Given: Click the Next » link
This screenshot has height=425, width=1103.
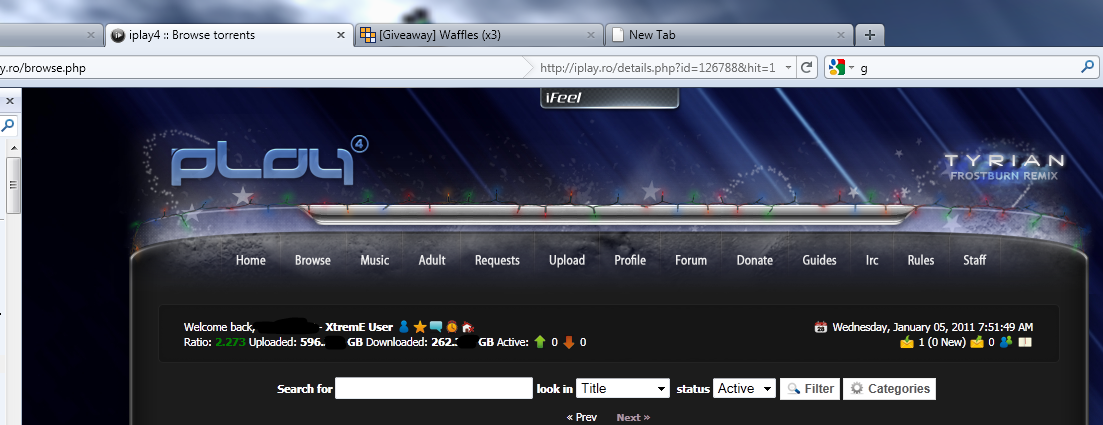Looking at the screenshot, I should tap(633, 417).
